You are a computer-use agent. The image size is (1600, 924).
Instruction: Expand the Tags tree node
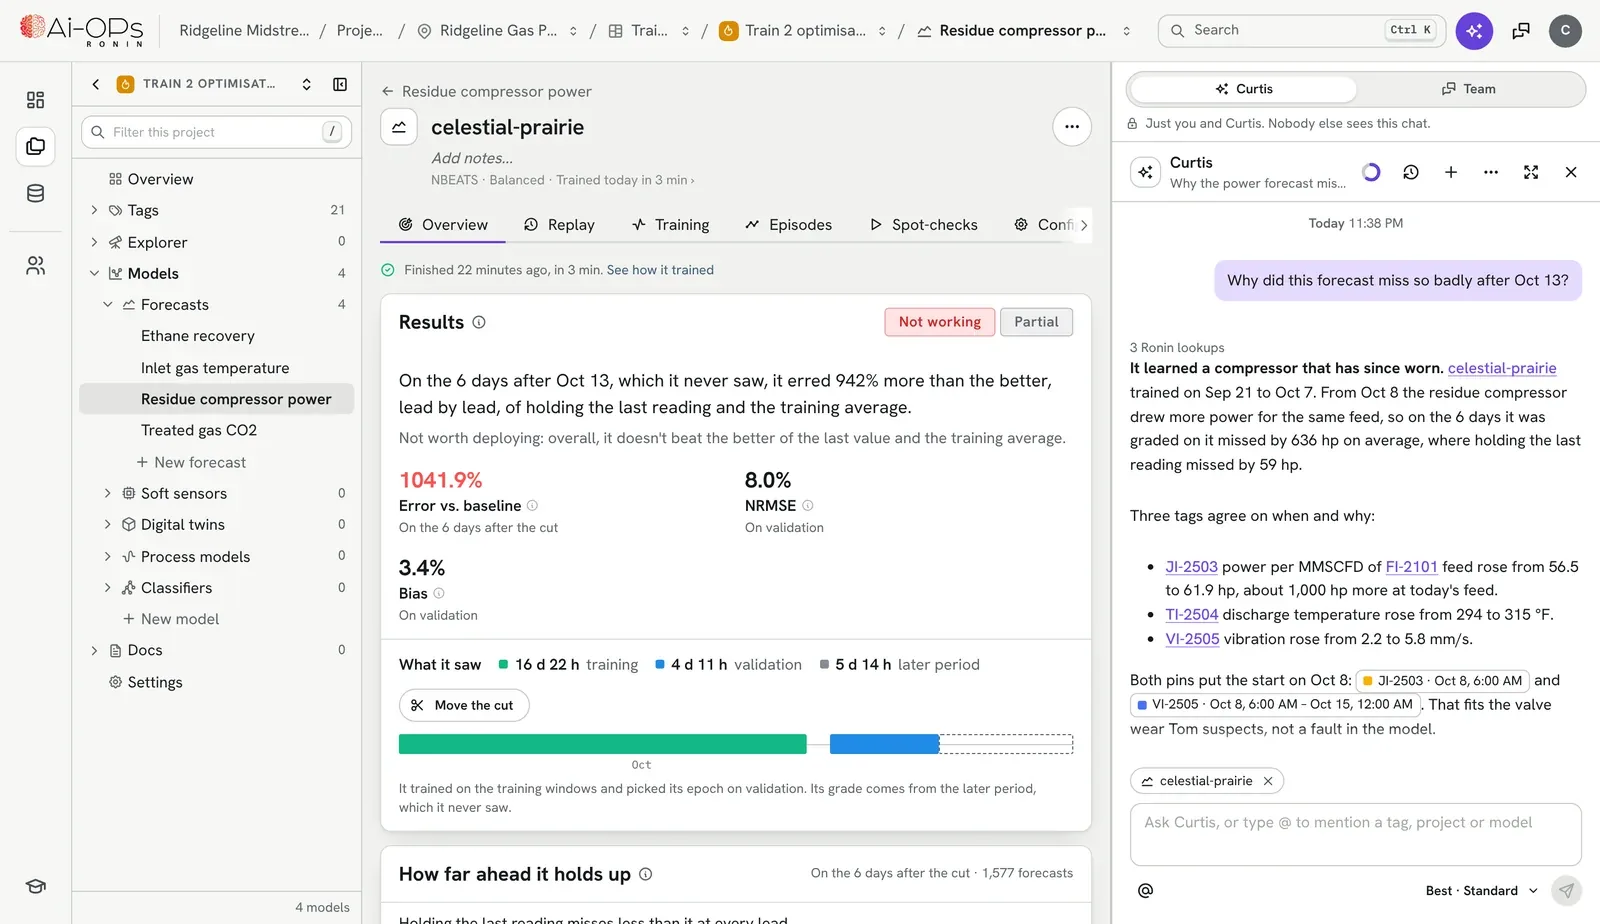94,210
